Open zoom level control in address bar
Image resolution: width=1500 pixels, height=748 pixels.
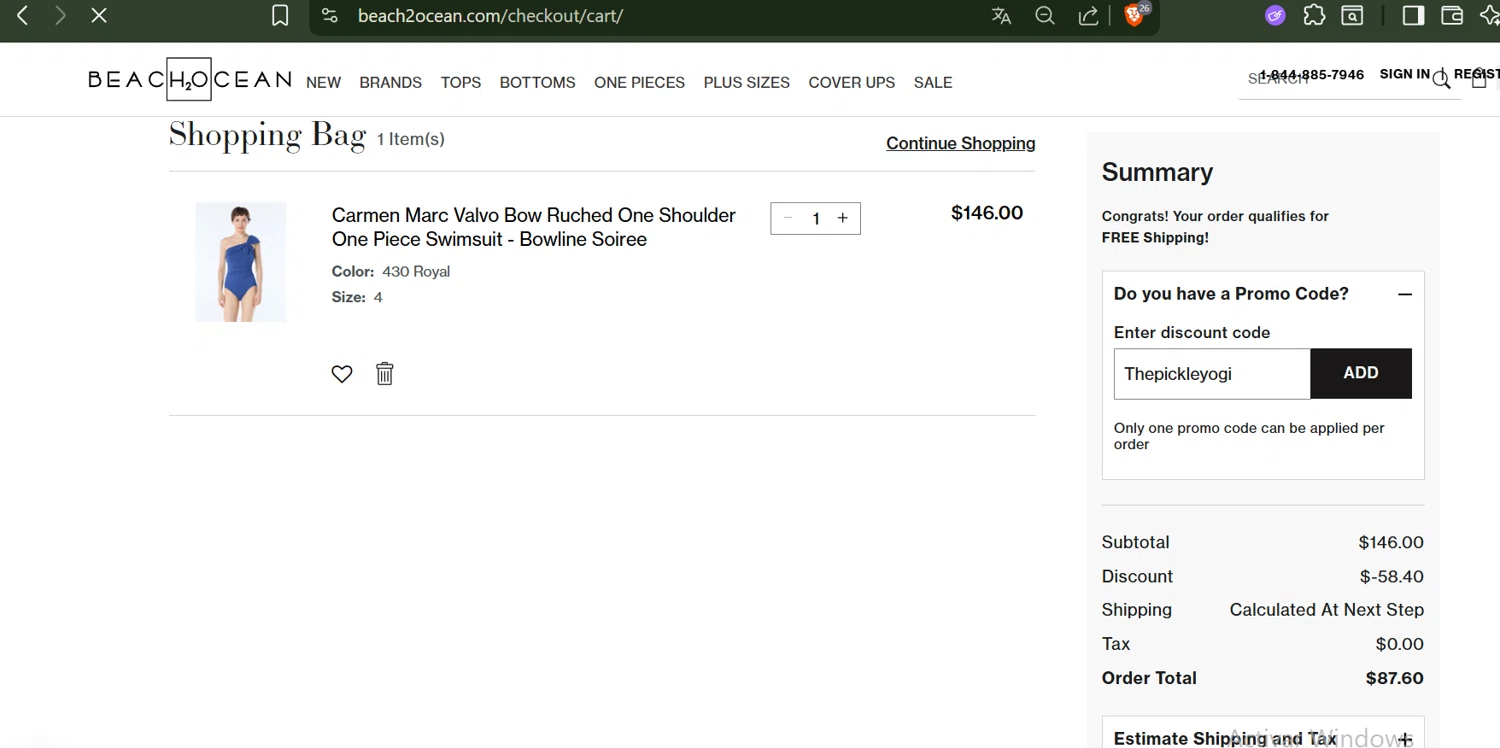(x=1045, y=16)
